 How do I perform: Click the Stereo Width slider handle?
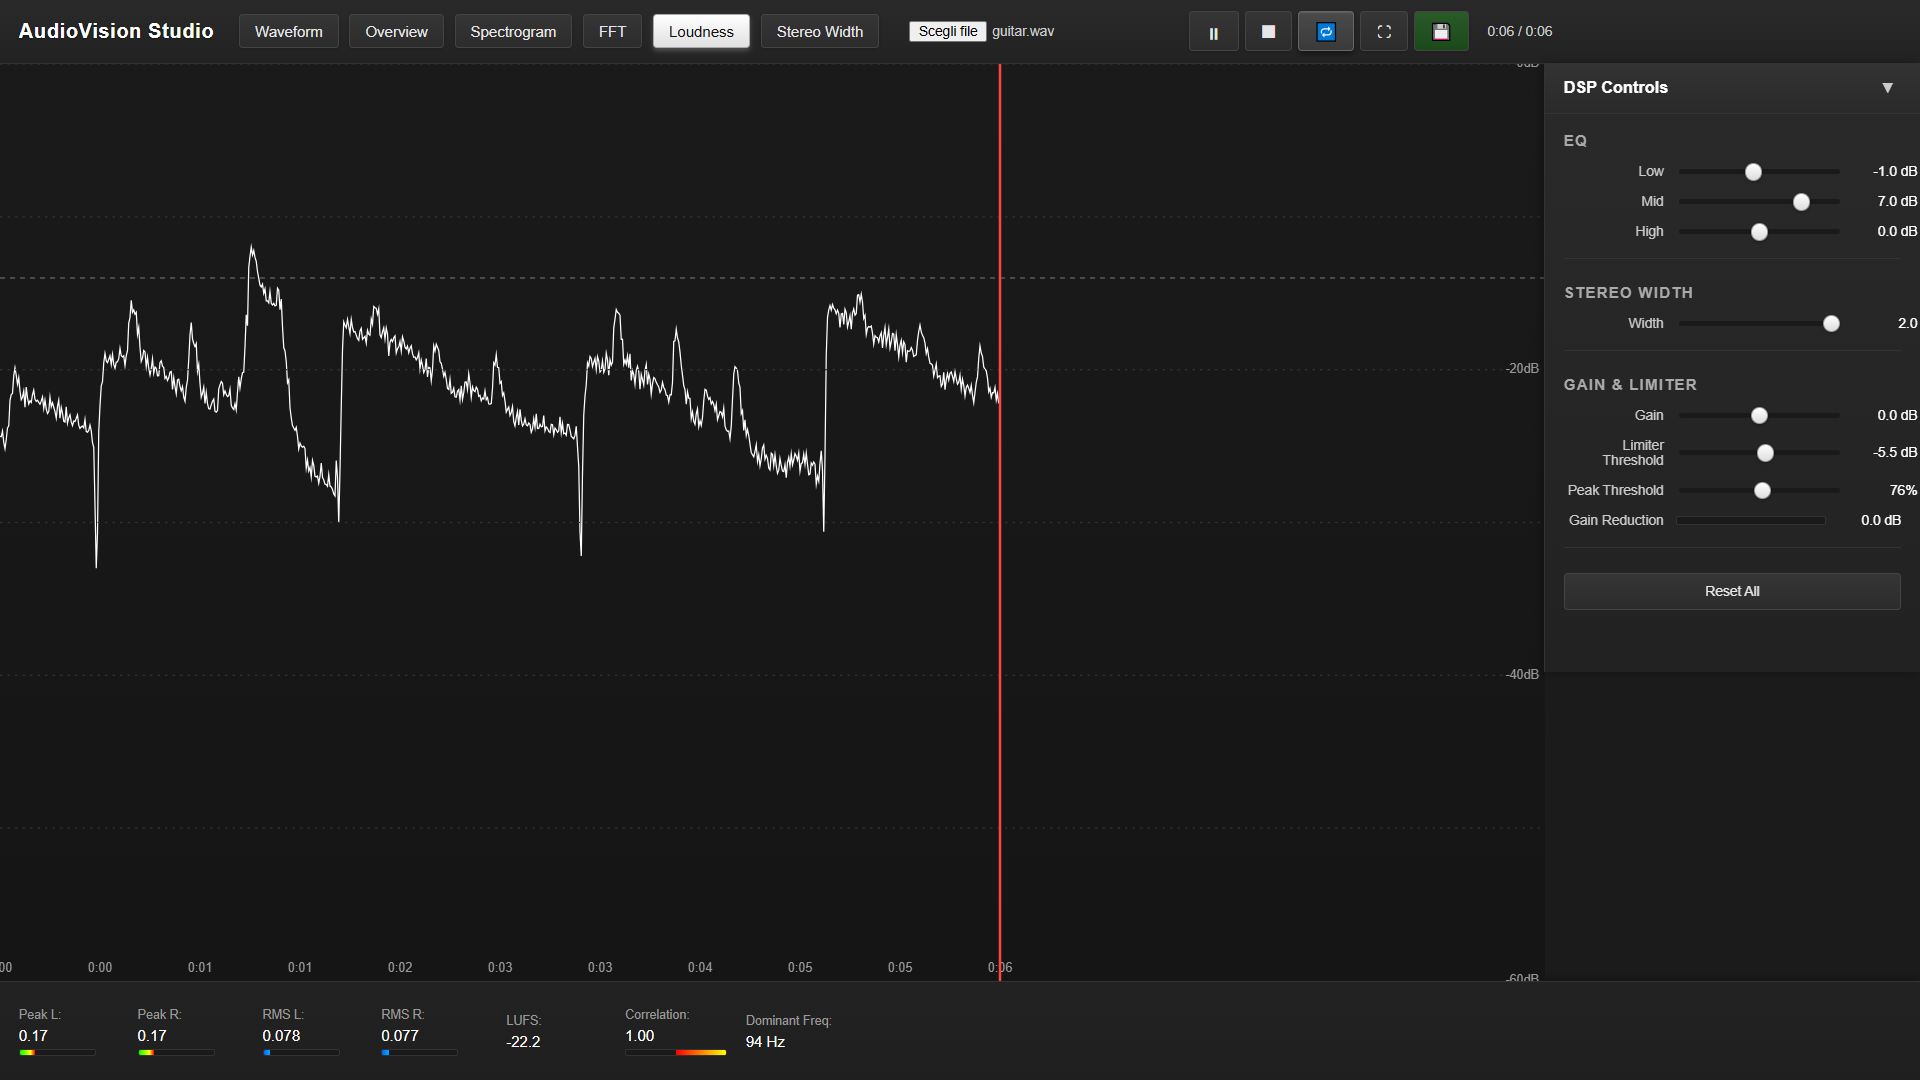point(1831,324)
